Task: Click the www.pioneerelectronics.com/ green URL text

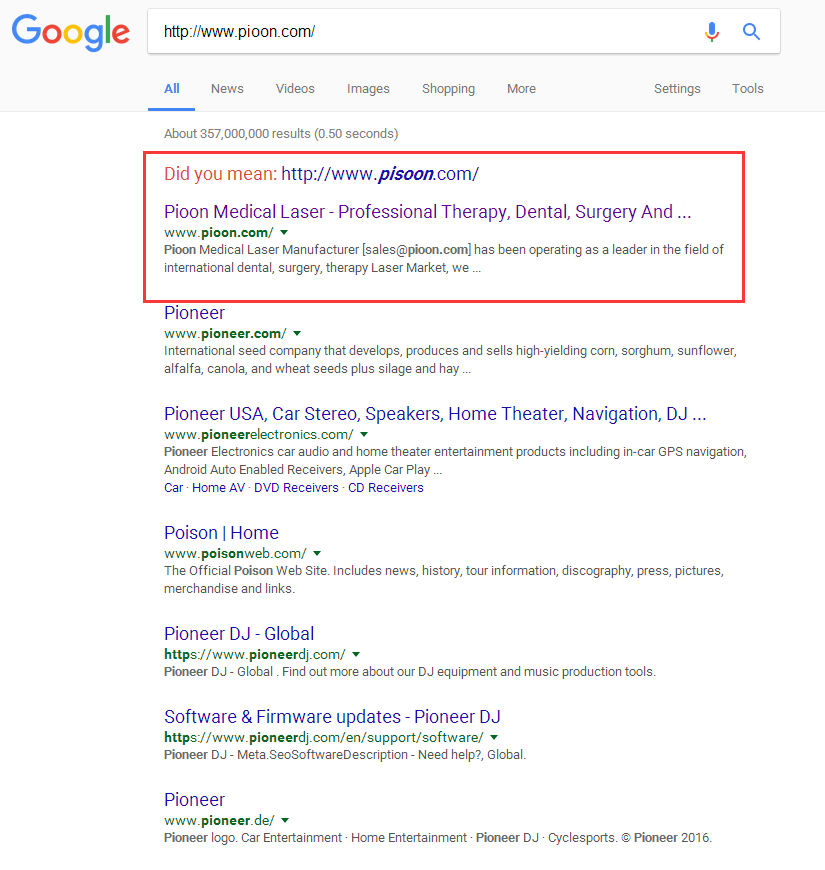Action: coord(259,434)
